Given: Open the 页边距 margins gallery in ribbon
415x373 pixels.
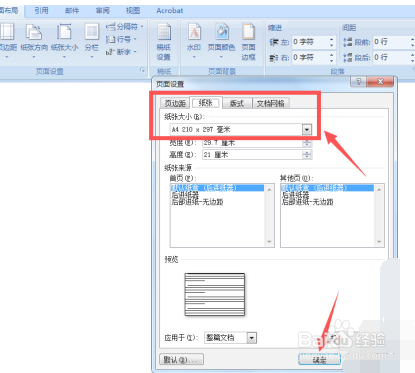Looking at the screenshot, I should pos(7,40).
